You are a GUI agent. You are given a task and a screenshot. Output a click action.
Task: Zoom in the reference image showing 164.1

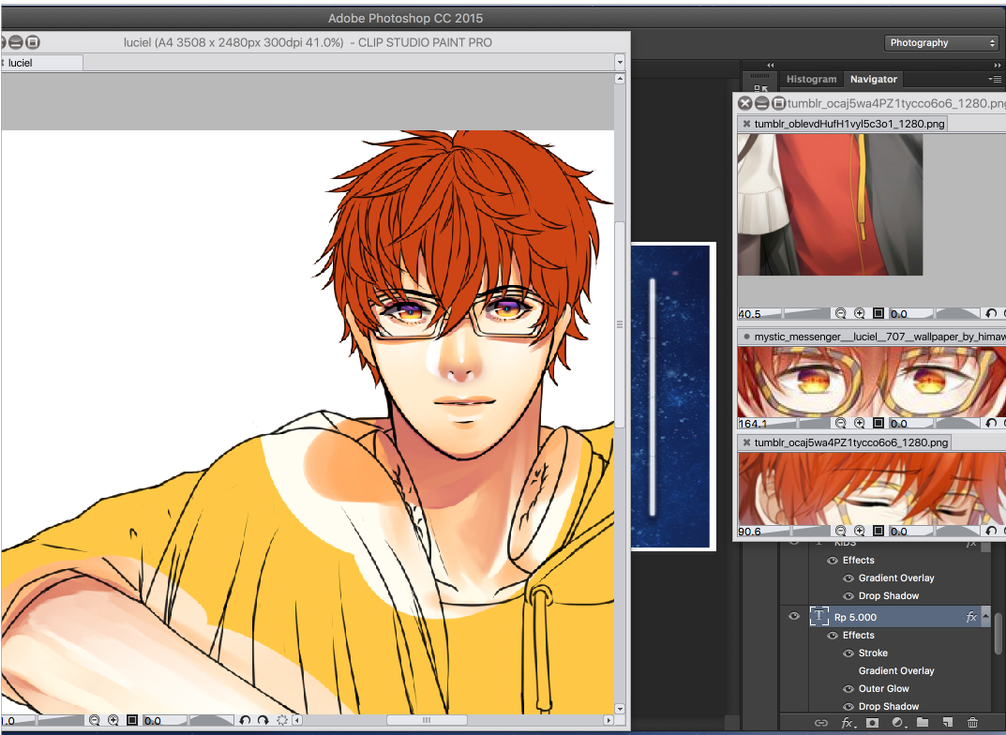pos(859,423)
